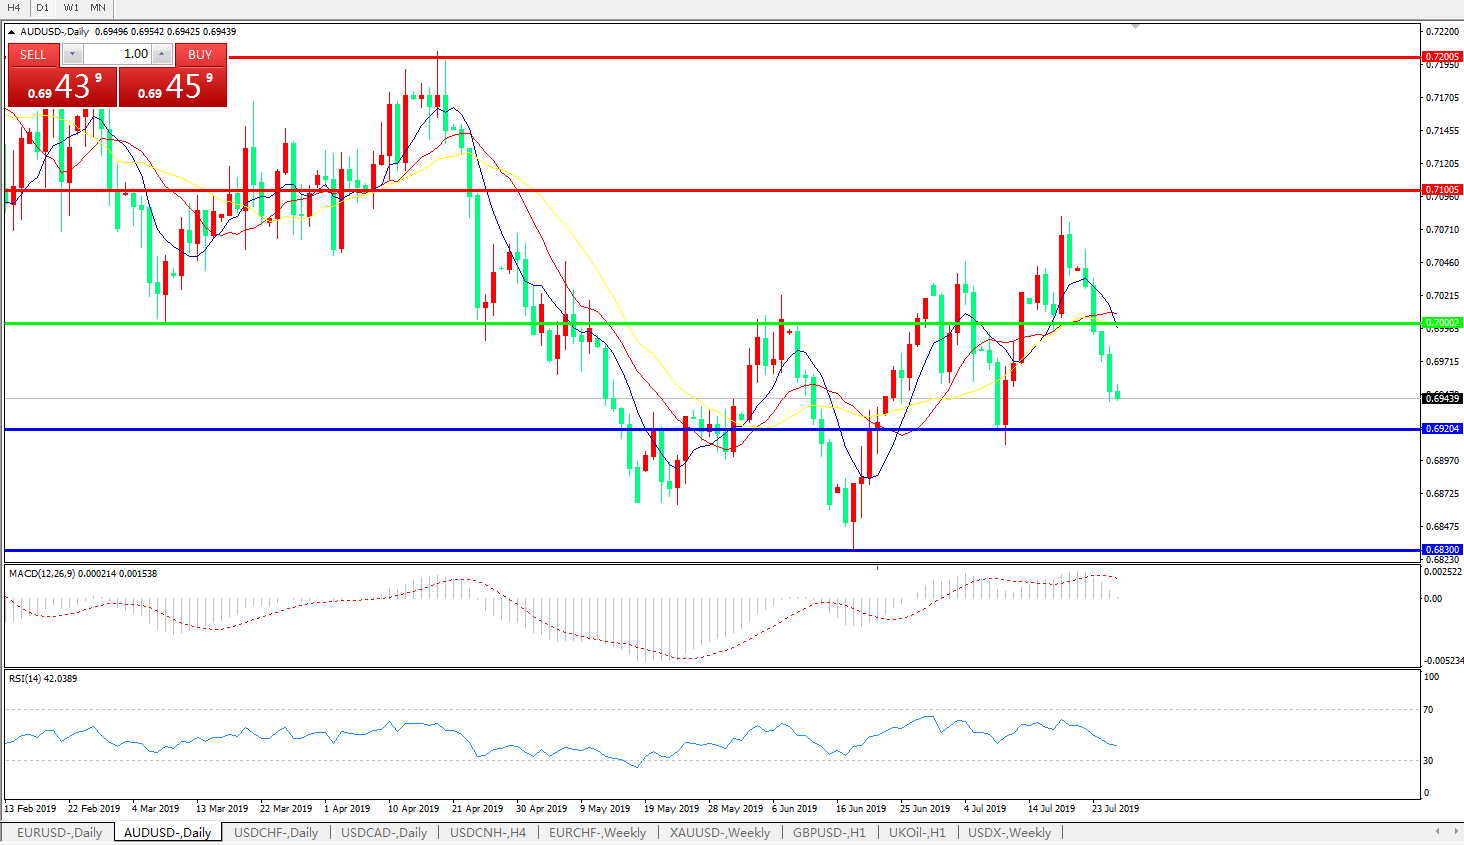
Task: Click the volume increase arrow
Action: click(162, 54)
